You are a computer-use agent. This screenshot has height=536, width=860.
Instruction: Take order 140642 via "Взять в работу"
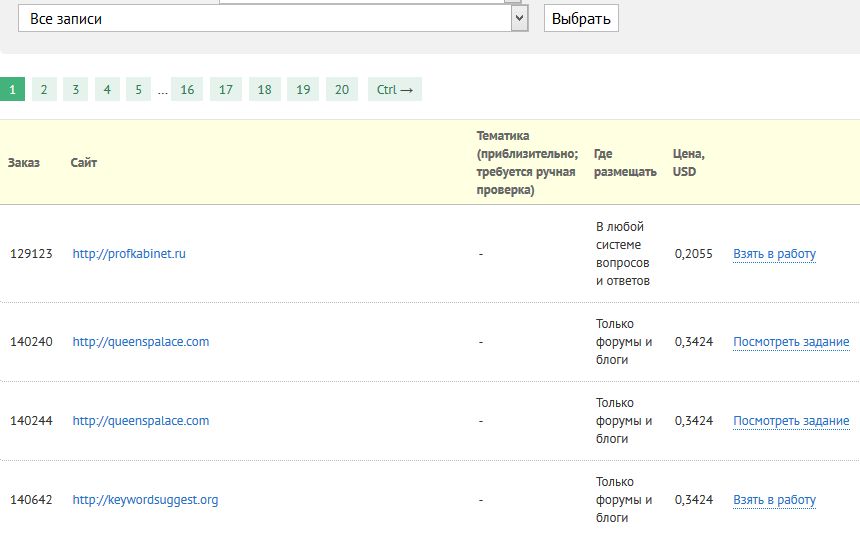[774, 500]
